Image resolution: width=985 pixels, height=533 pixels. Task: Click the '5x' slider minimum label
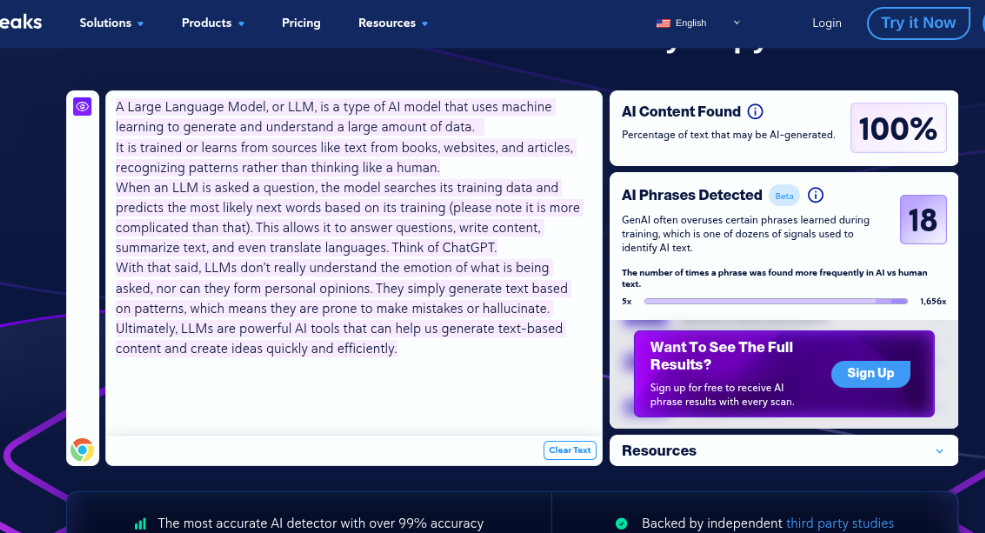(626, 301)
